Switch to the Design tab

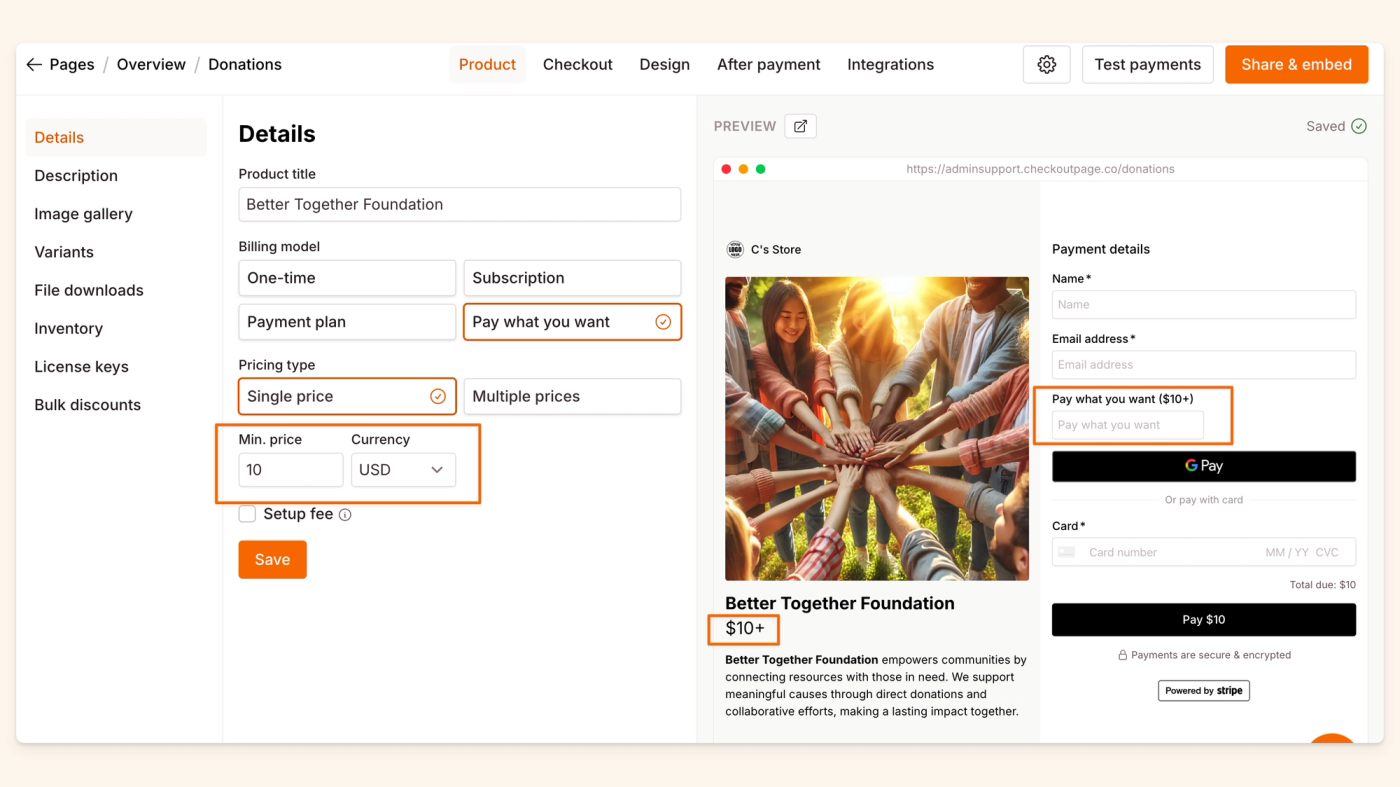pyautogui.click(x=665, y=64)
